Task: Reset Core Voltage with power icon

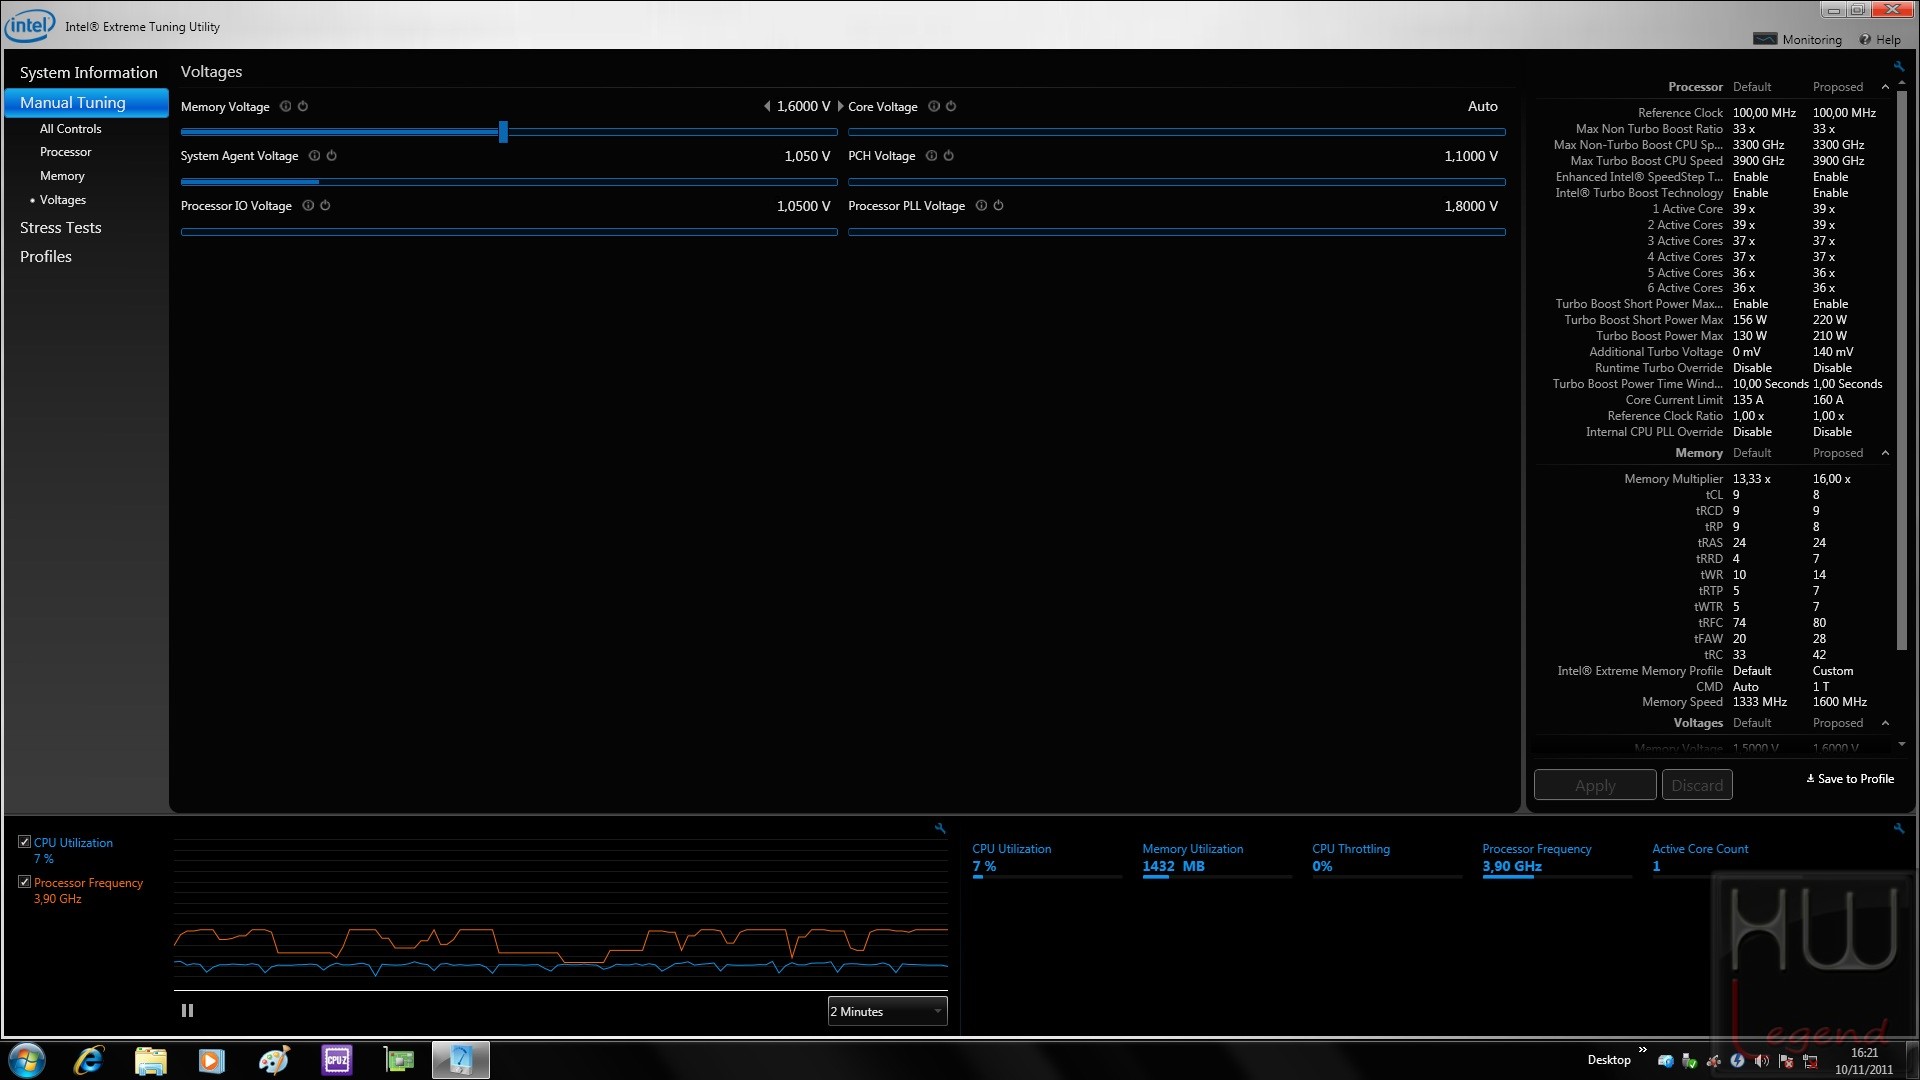Action: click(x=951, y=107)
